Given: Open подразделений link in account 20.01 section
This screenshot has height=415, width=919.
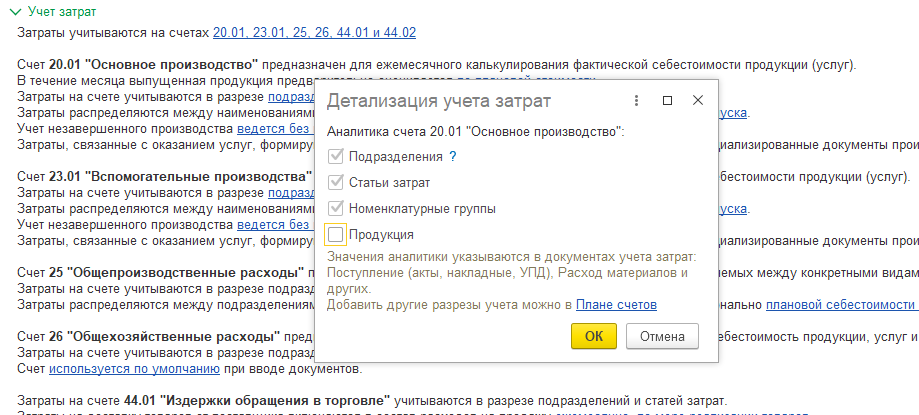Looking at the screenshot, I should click(x=291, y=97).
